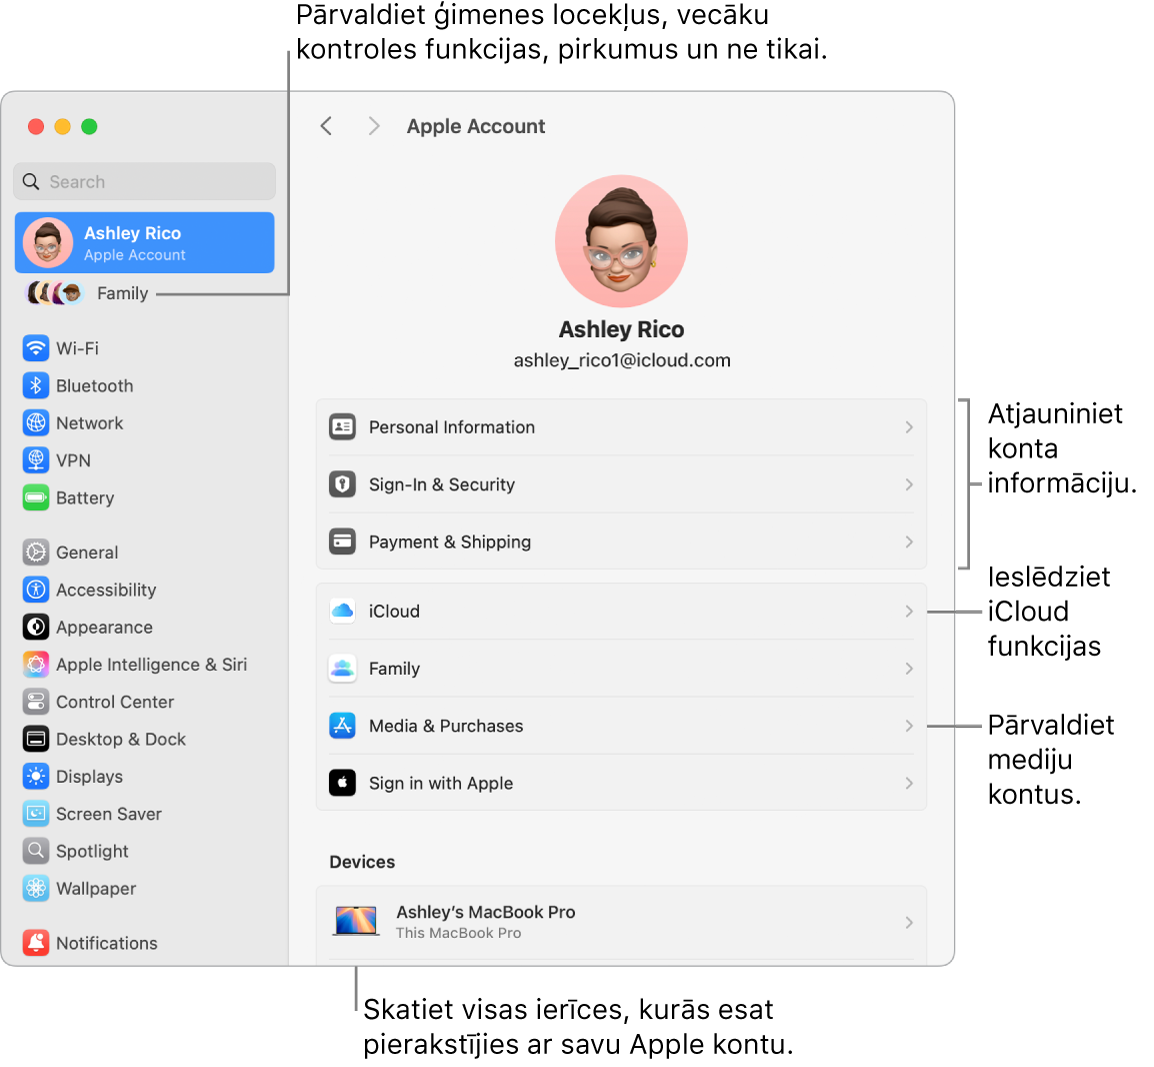The width and height of the screenshot is (1154, 1067).
Task: Go back with the left arrow button
Action: [327, 127]
